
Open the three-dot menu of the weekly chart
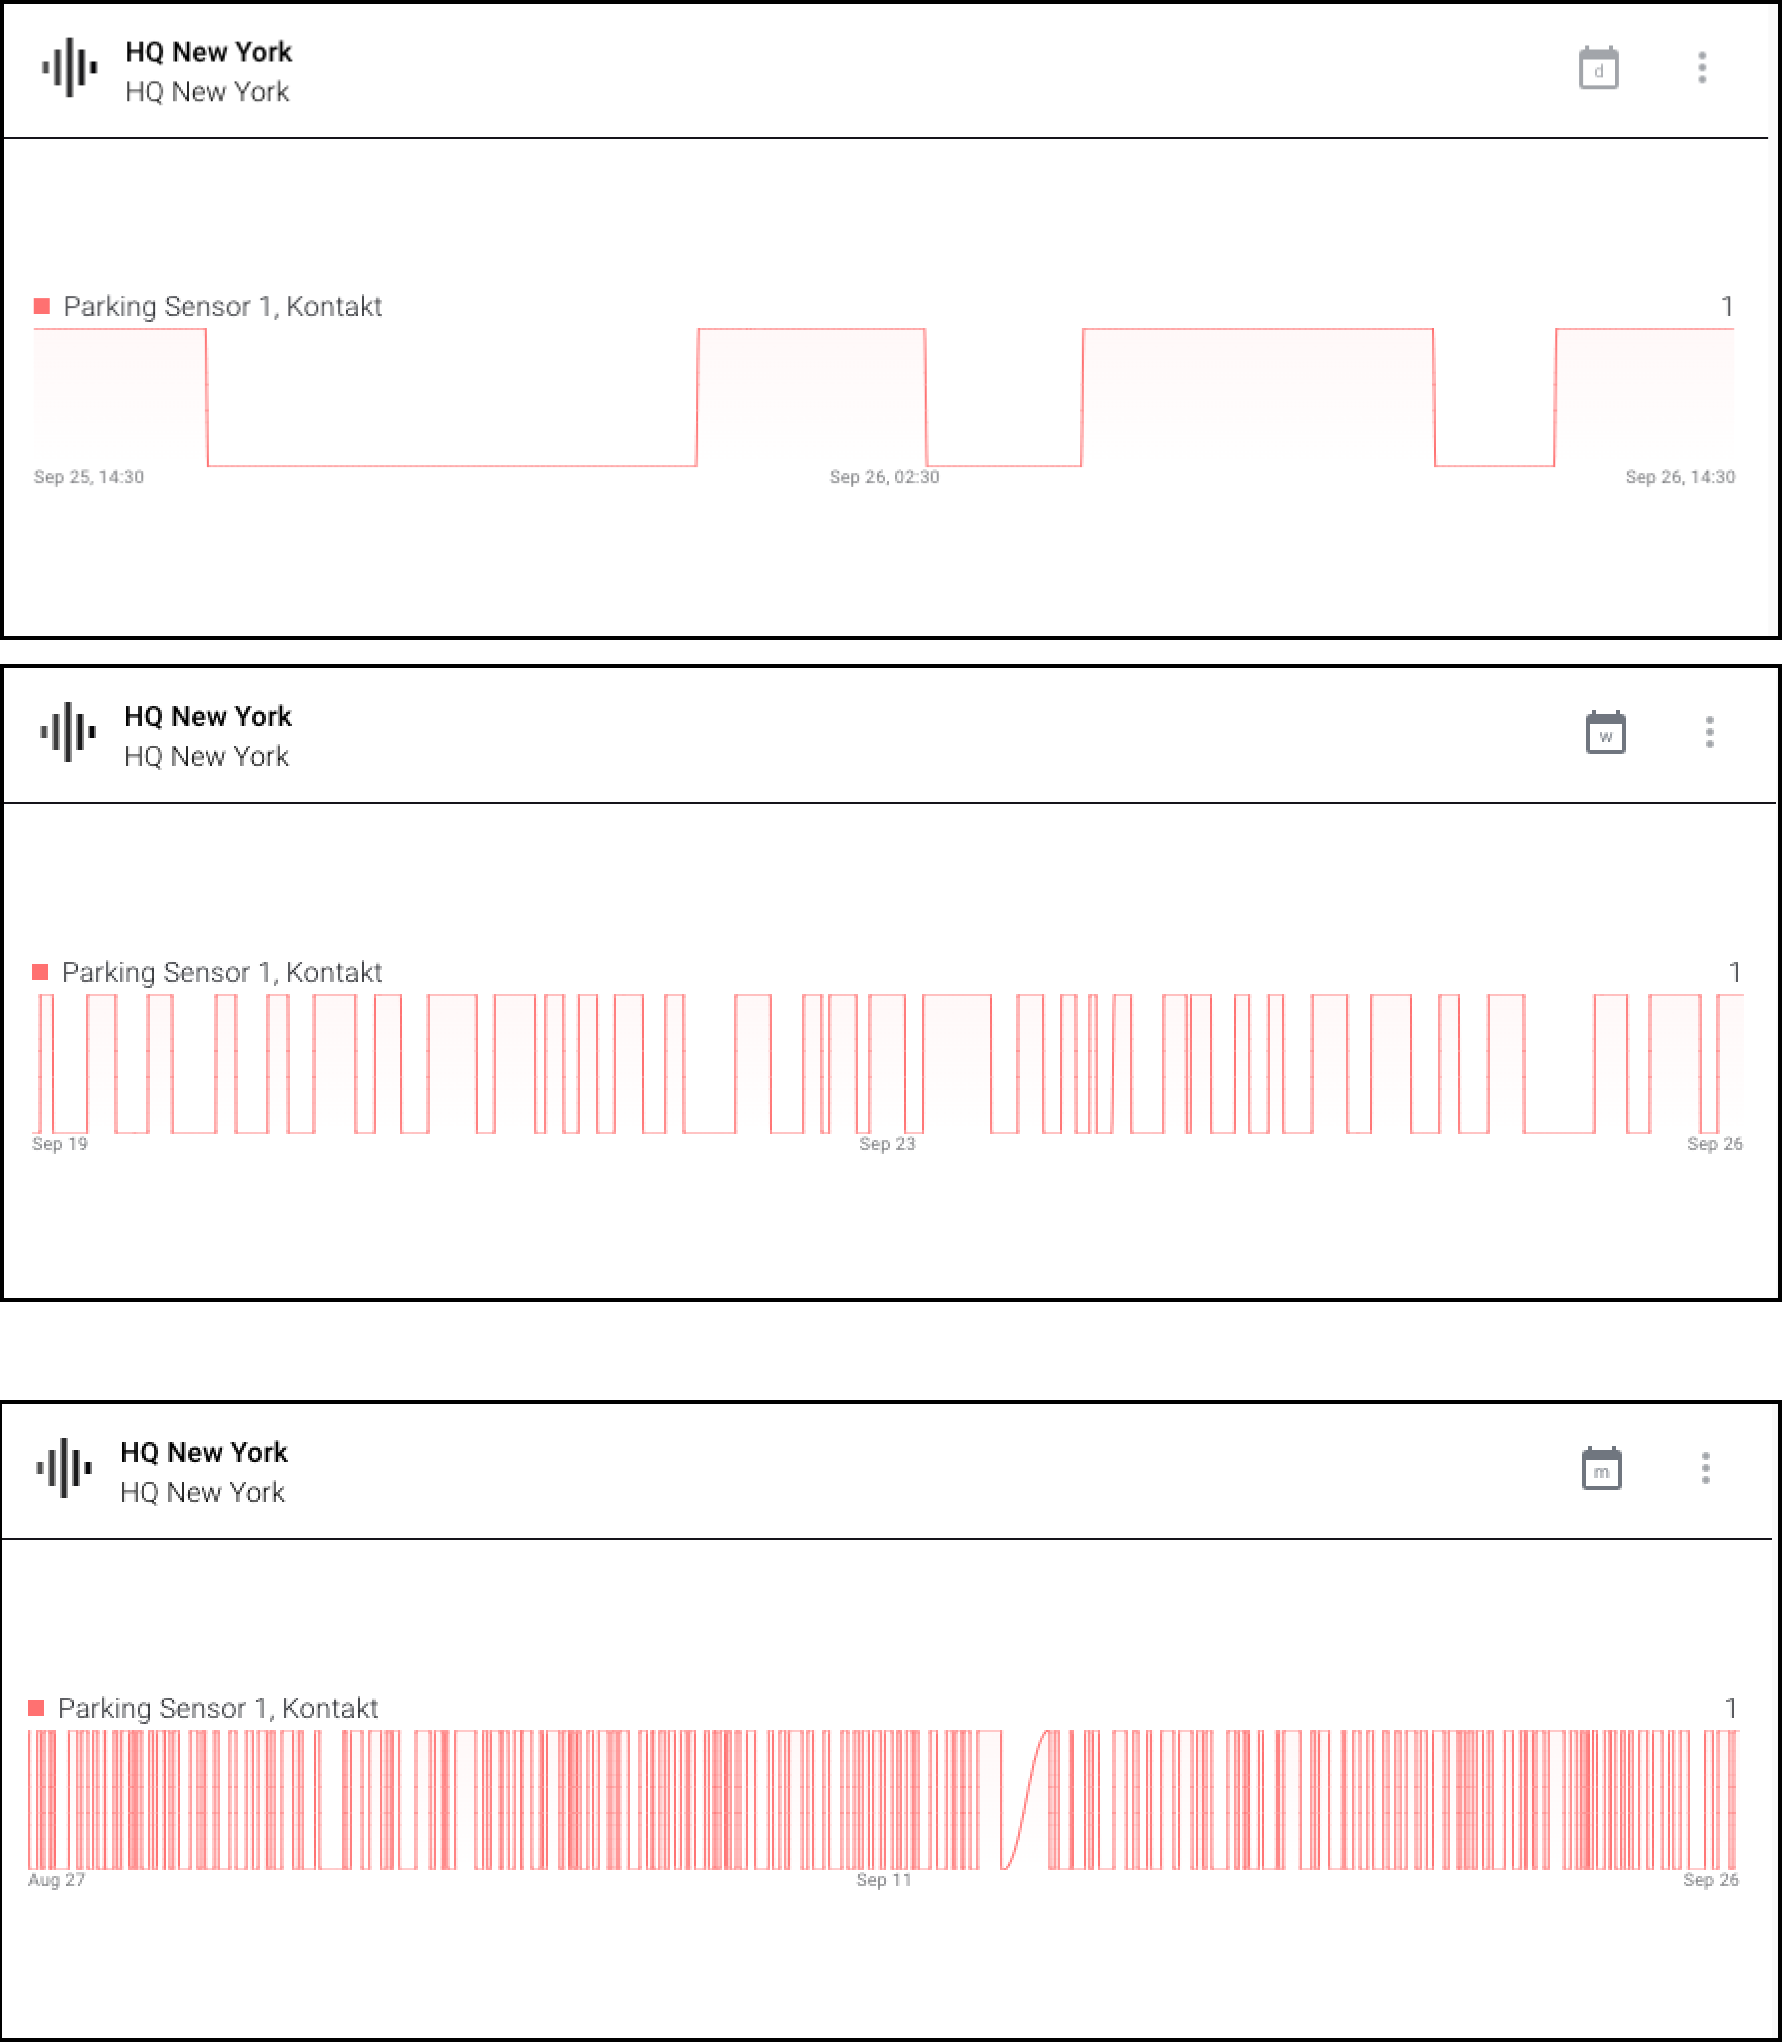(x=1709, y=732)
